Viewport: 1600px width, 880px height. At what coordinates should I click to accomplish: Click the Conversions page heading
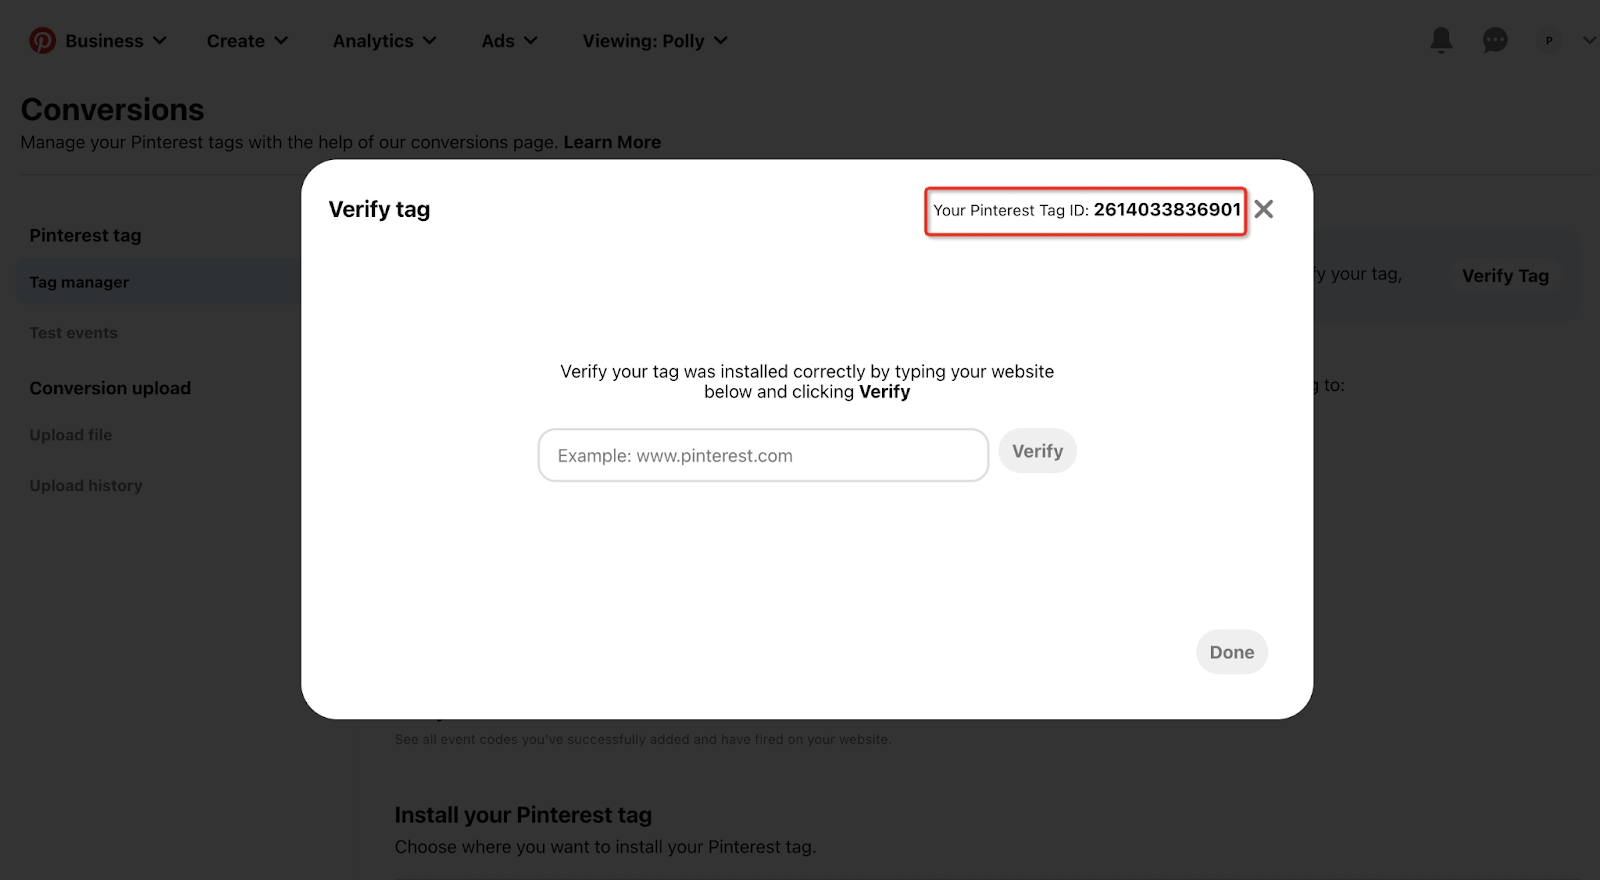coord(112,109)
